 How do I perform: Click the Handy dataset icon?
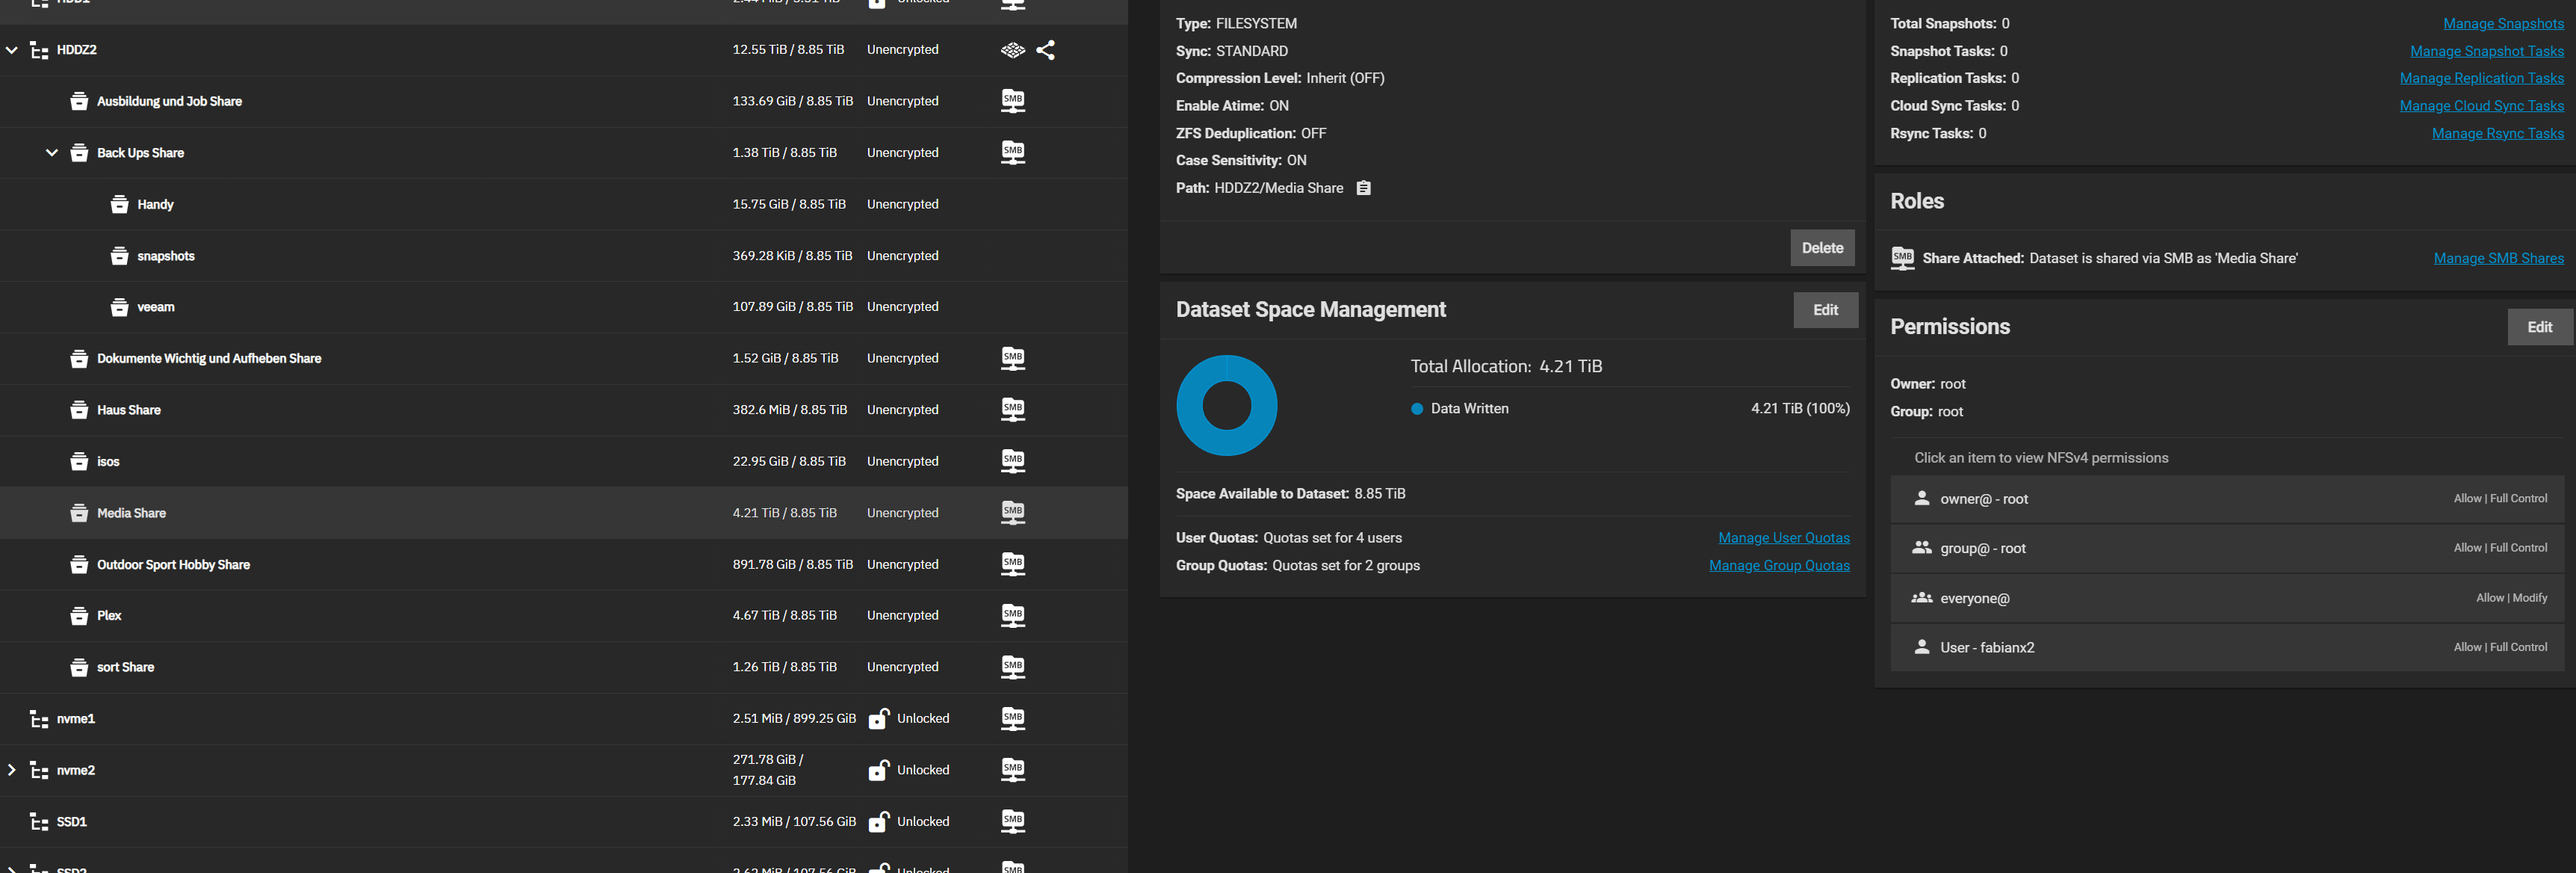pos(119,204)
